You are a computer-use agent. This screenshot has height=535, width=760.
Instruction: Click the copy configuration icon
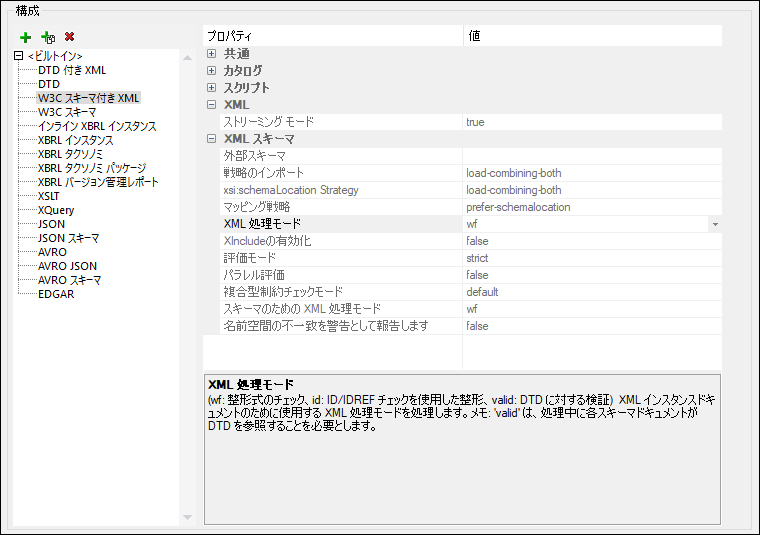47,37
